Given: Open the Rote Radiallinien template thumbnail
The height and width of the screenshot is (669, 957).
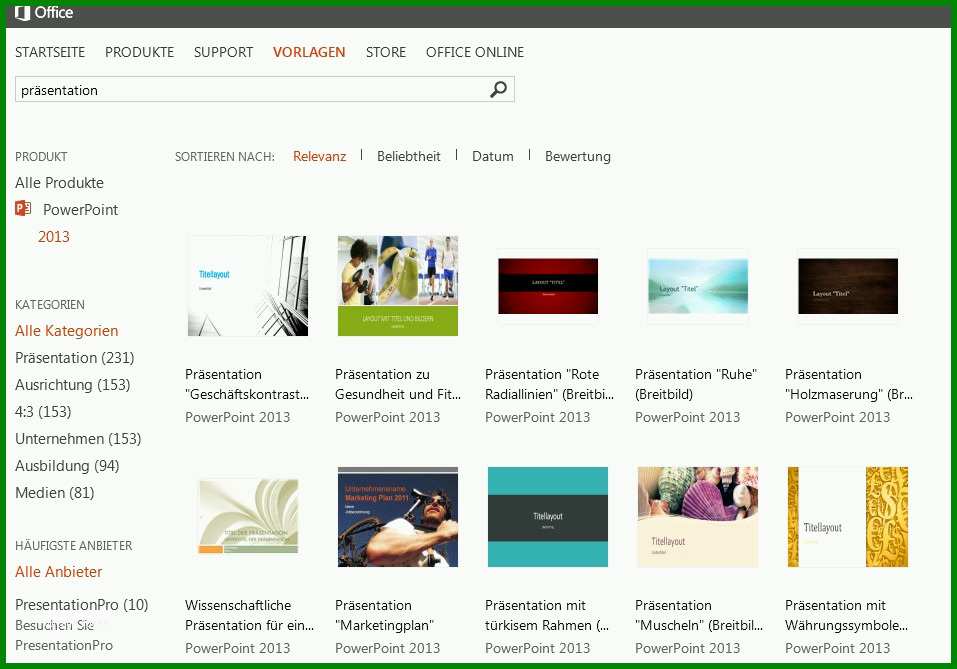Looking at the screenshot, I should tap(548, 286).
